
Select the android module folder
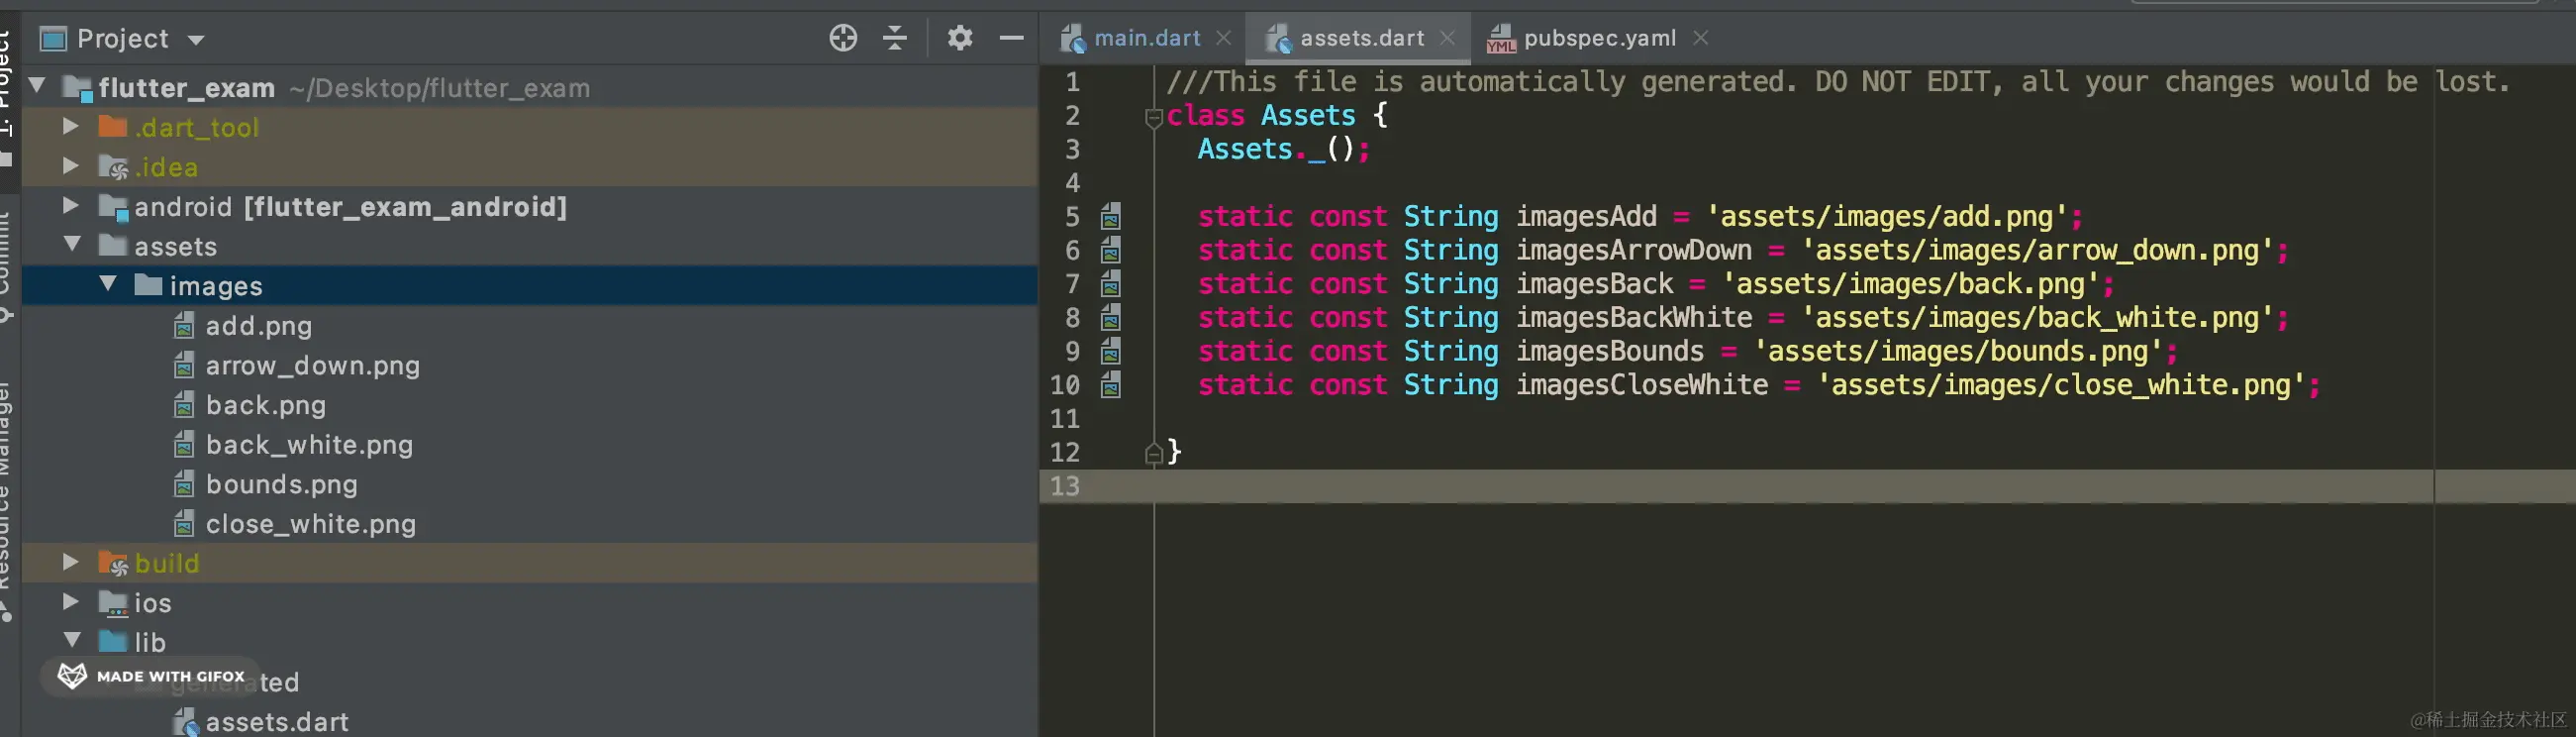tap(350, 207)
